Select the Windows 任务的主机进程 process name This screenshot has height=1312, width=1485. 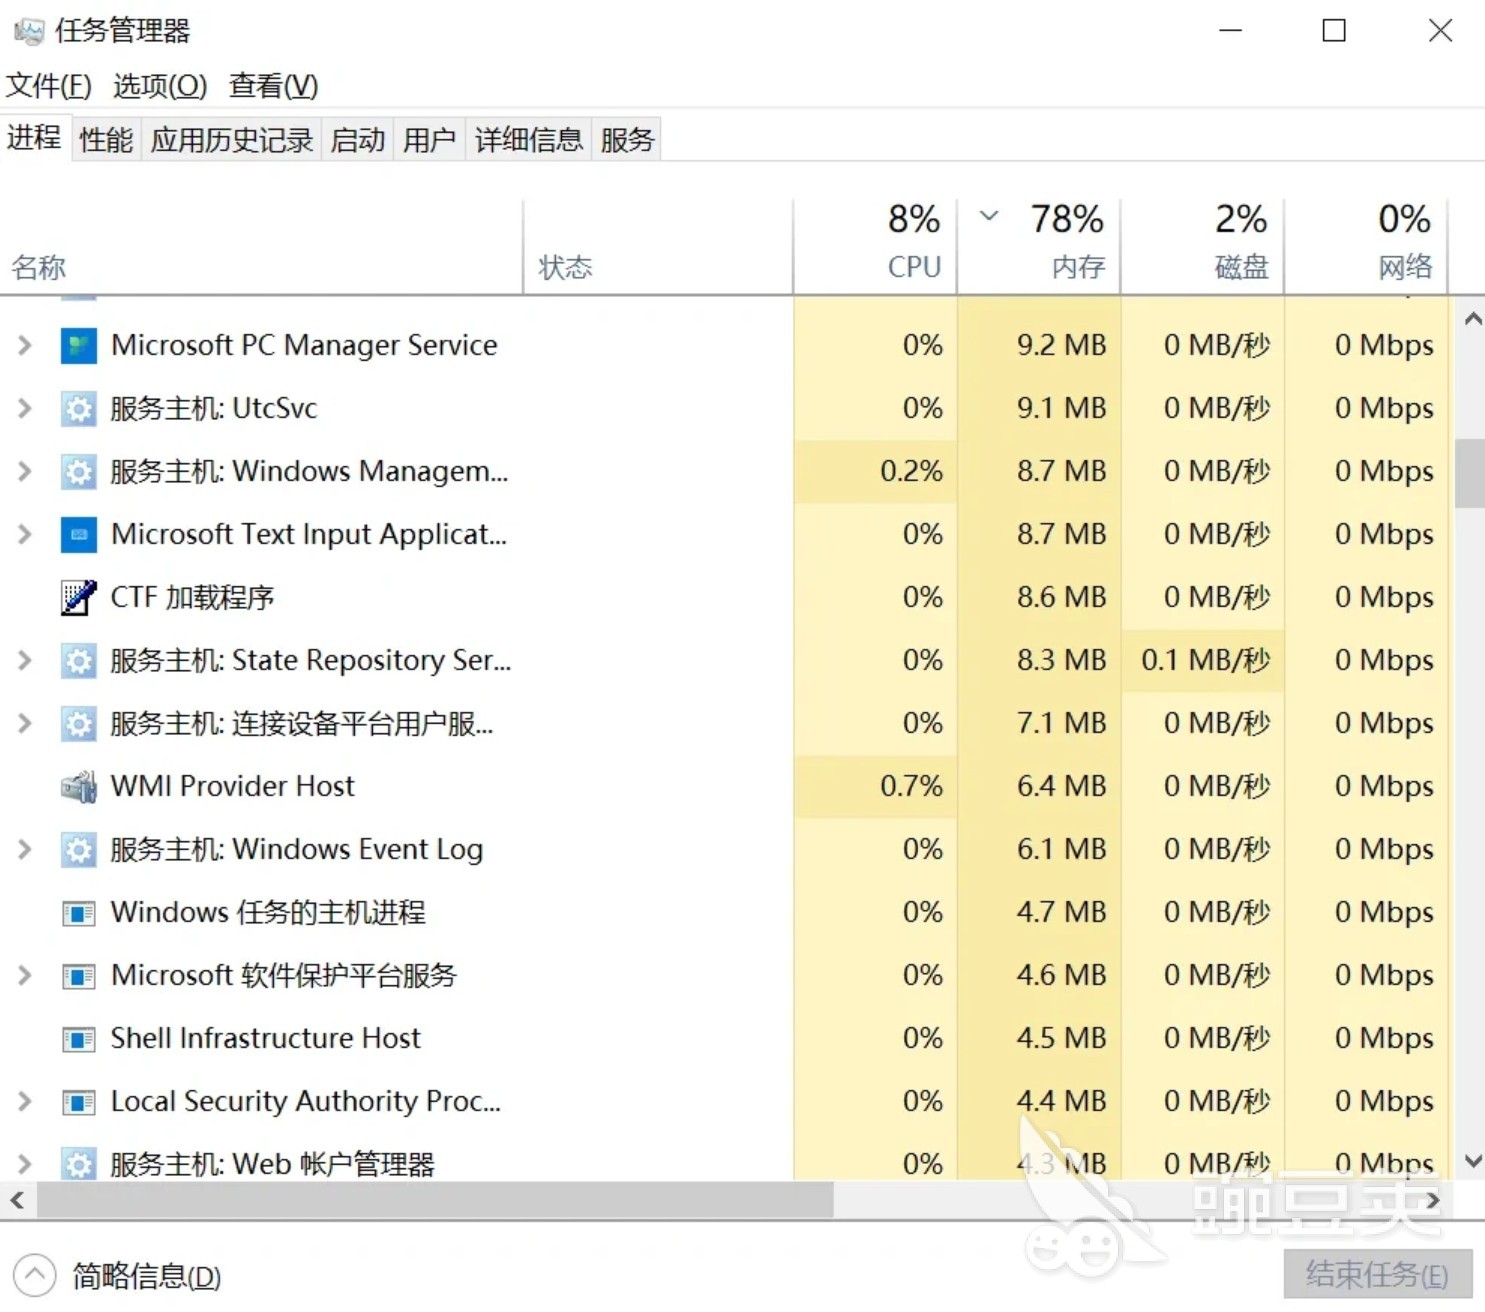point(268,913)
